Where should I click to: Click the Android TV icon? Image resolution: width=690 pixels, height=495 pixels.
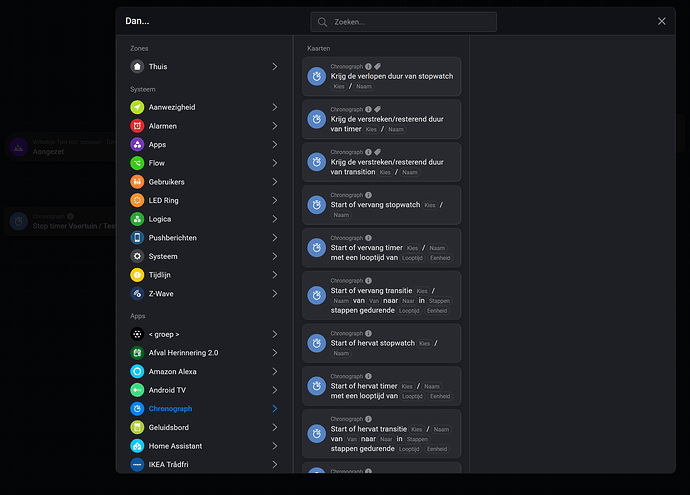tap(137, 390)
